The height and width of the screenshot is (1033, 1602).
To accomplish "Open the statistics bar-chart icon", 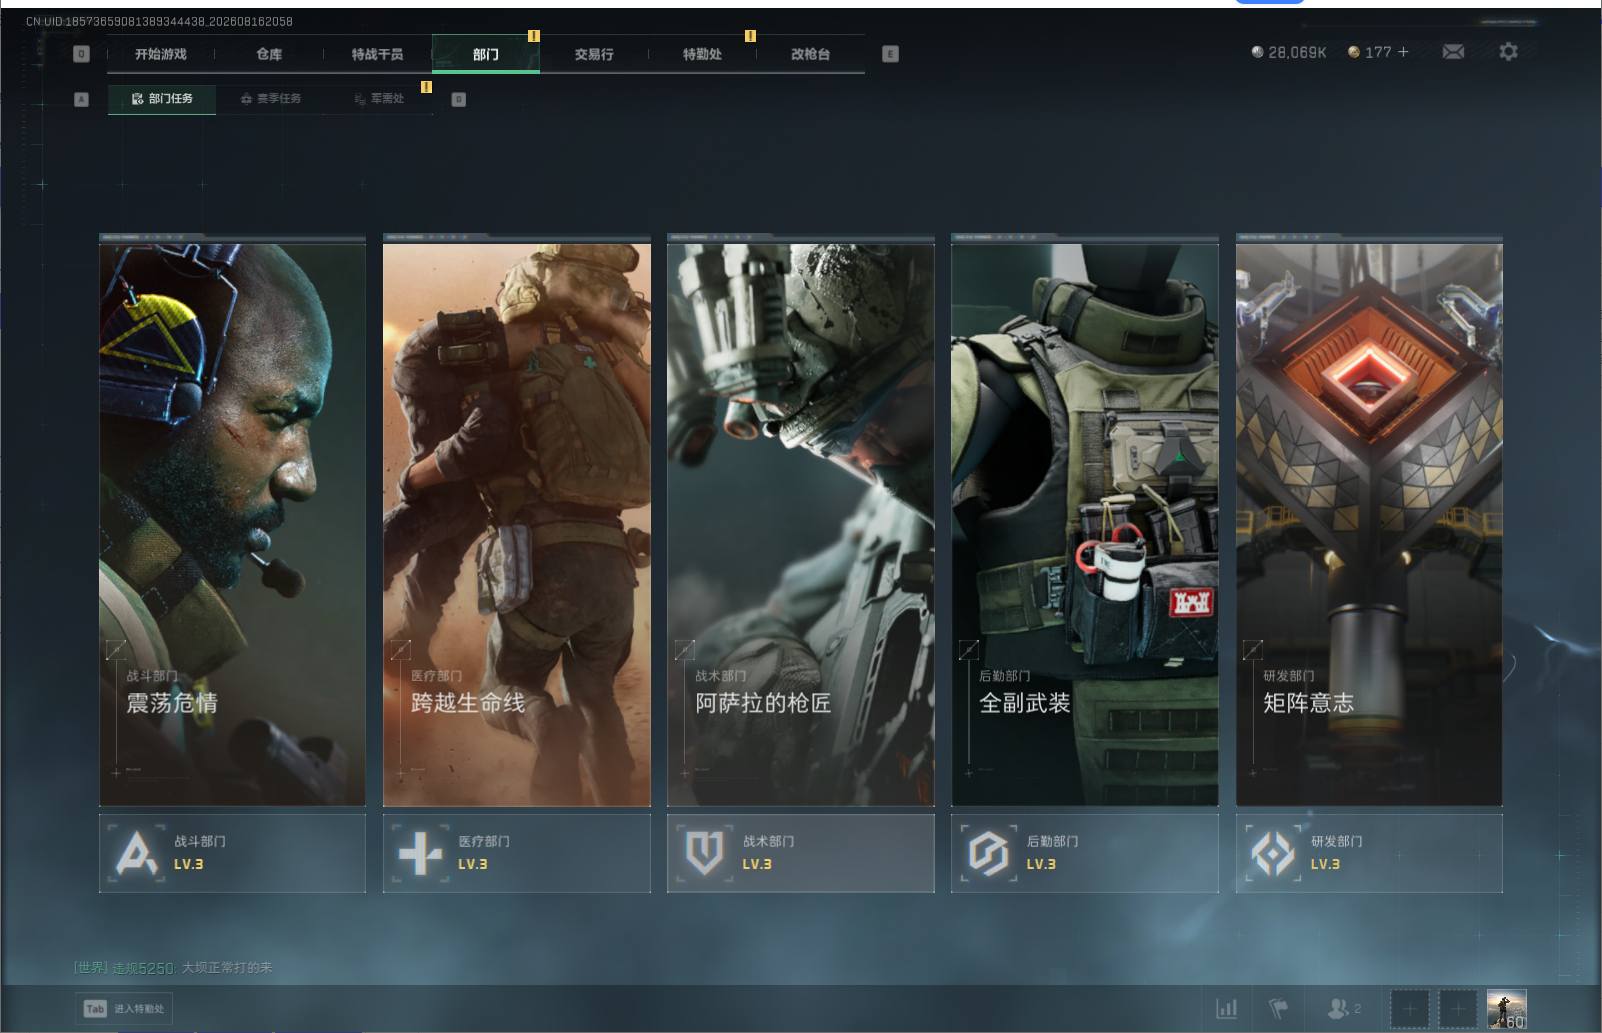I will coord(1227,1008).
